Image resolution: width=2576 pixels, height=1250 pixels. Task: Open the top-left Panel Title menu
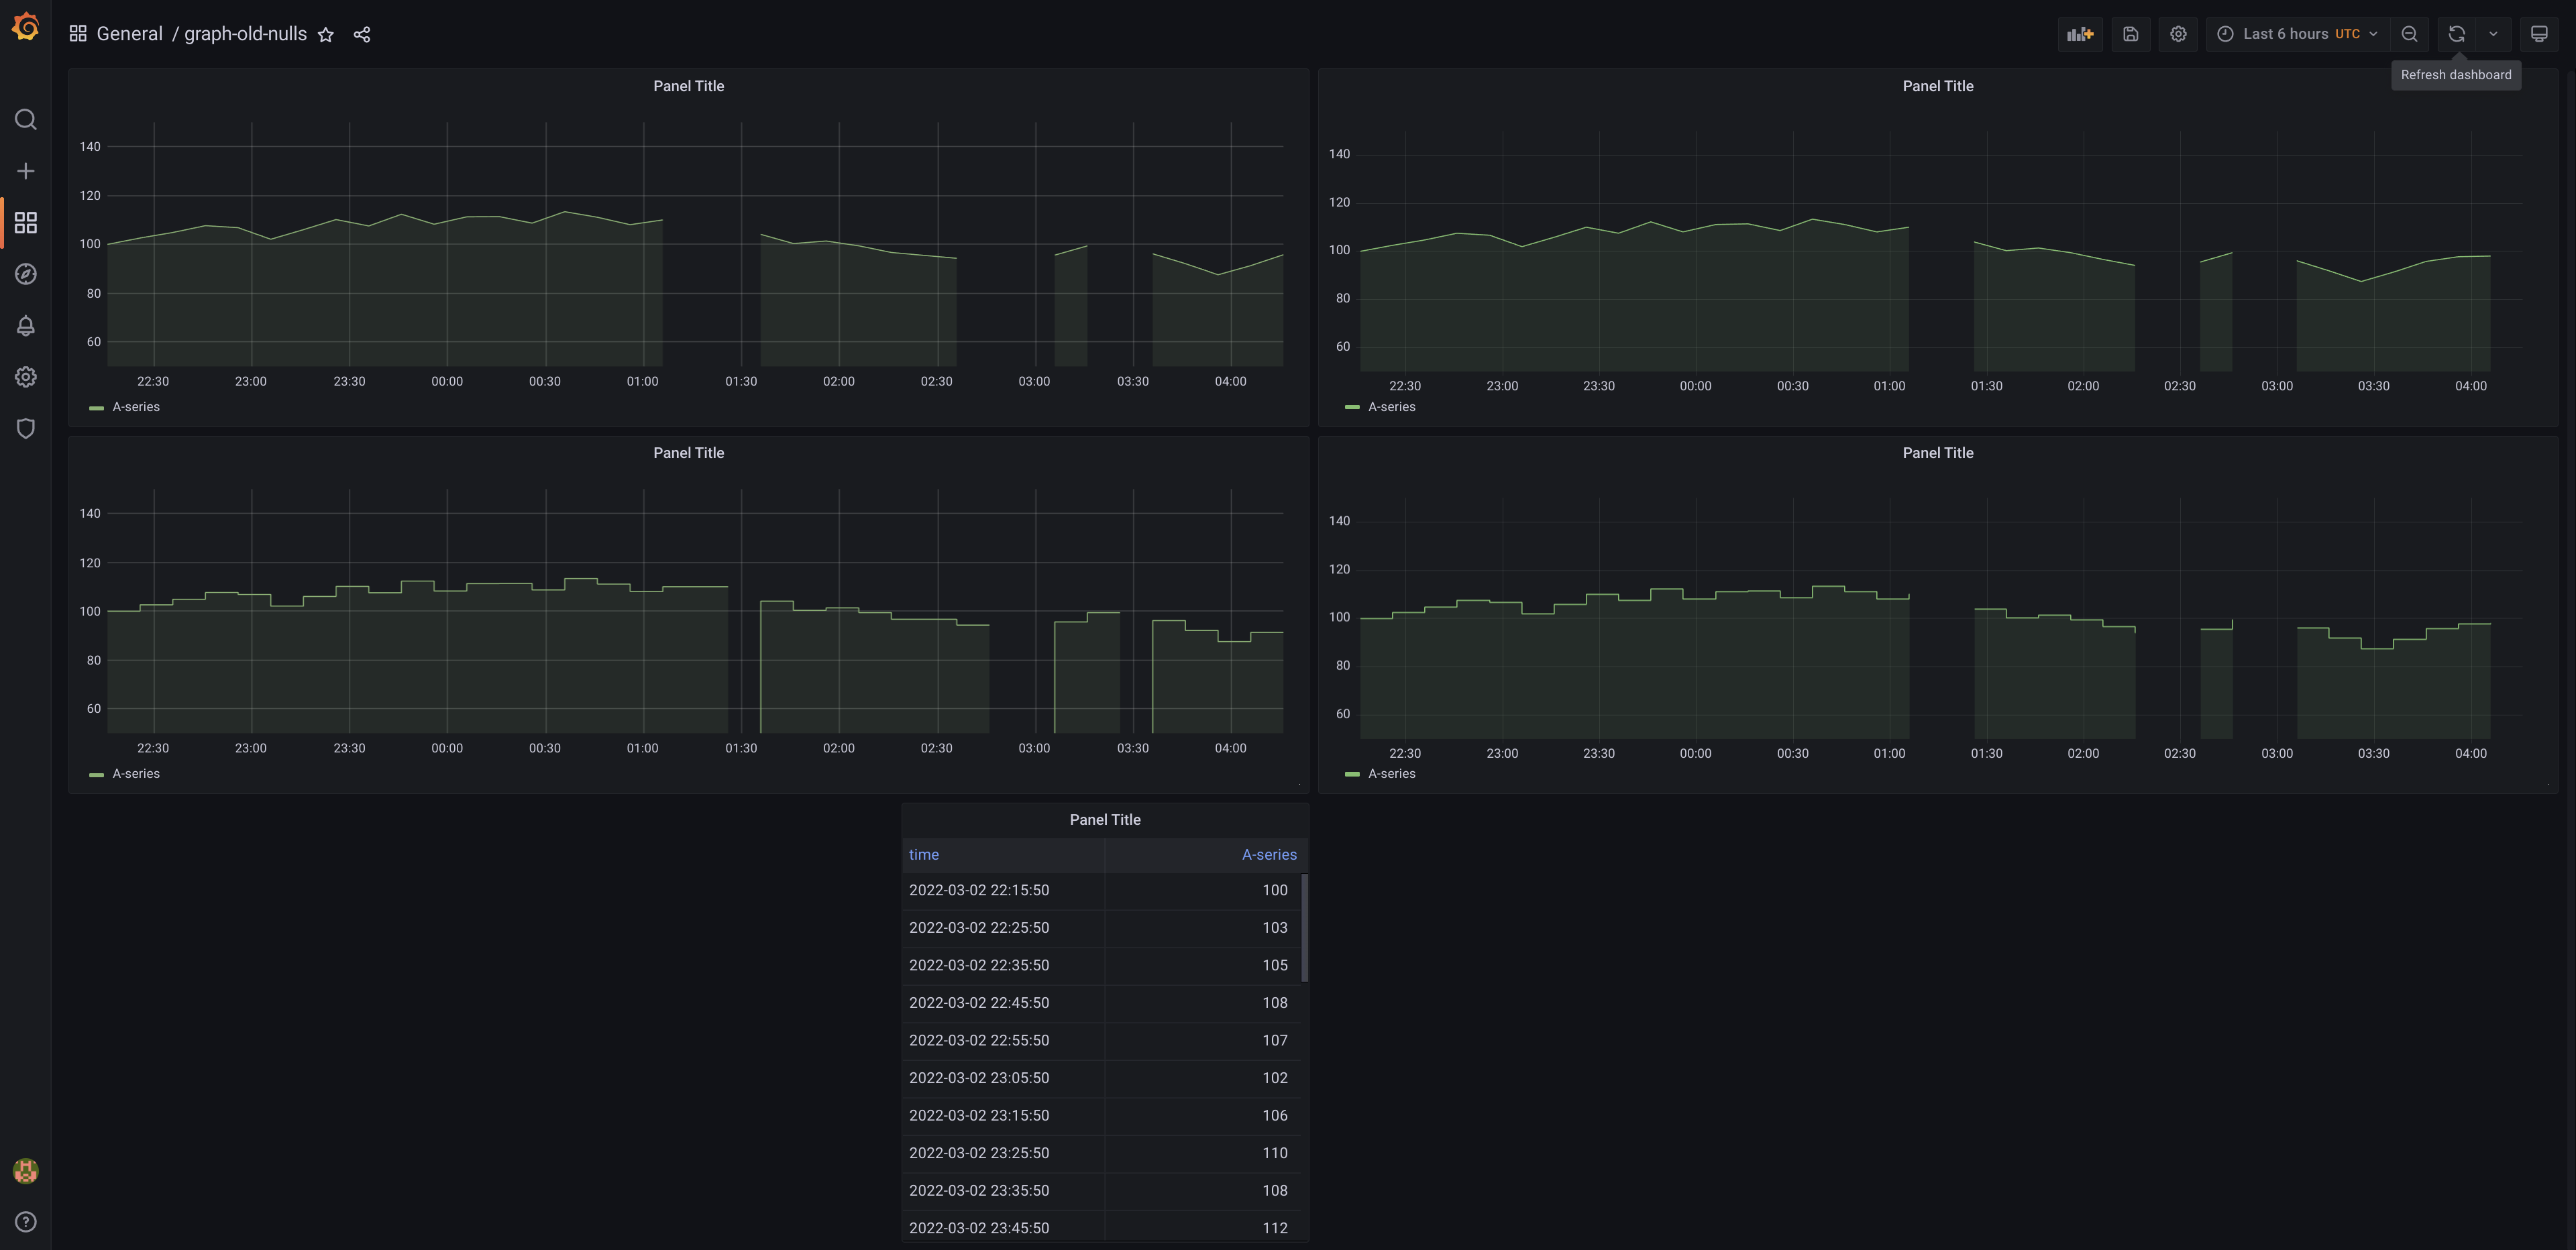(x=688, y=86)
